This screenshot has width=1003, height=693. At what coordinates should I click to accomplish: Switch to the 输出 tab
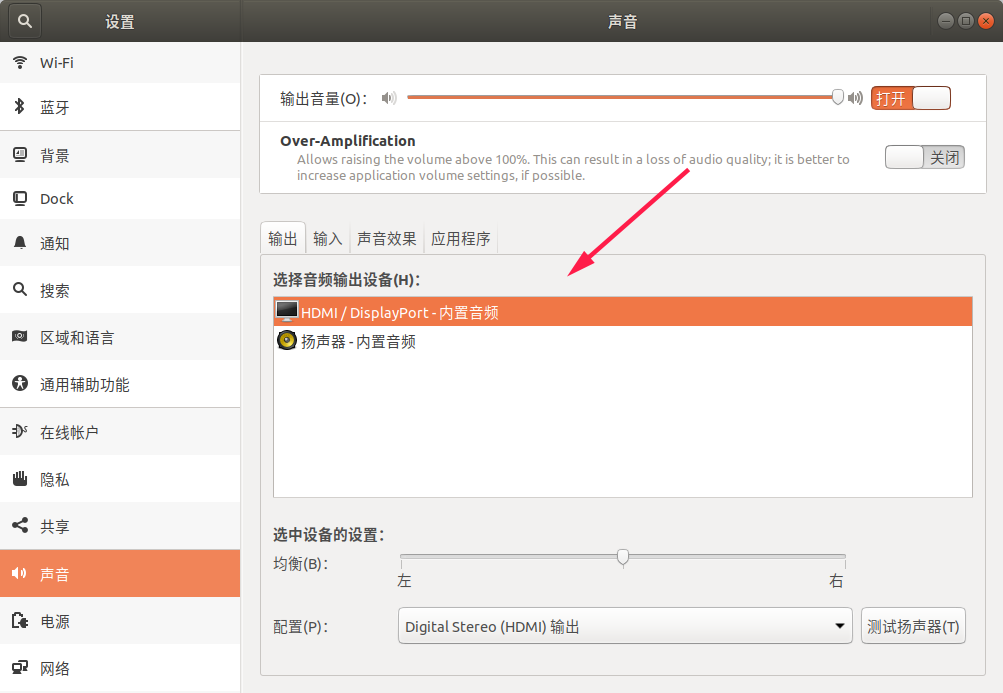point(283,239)
